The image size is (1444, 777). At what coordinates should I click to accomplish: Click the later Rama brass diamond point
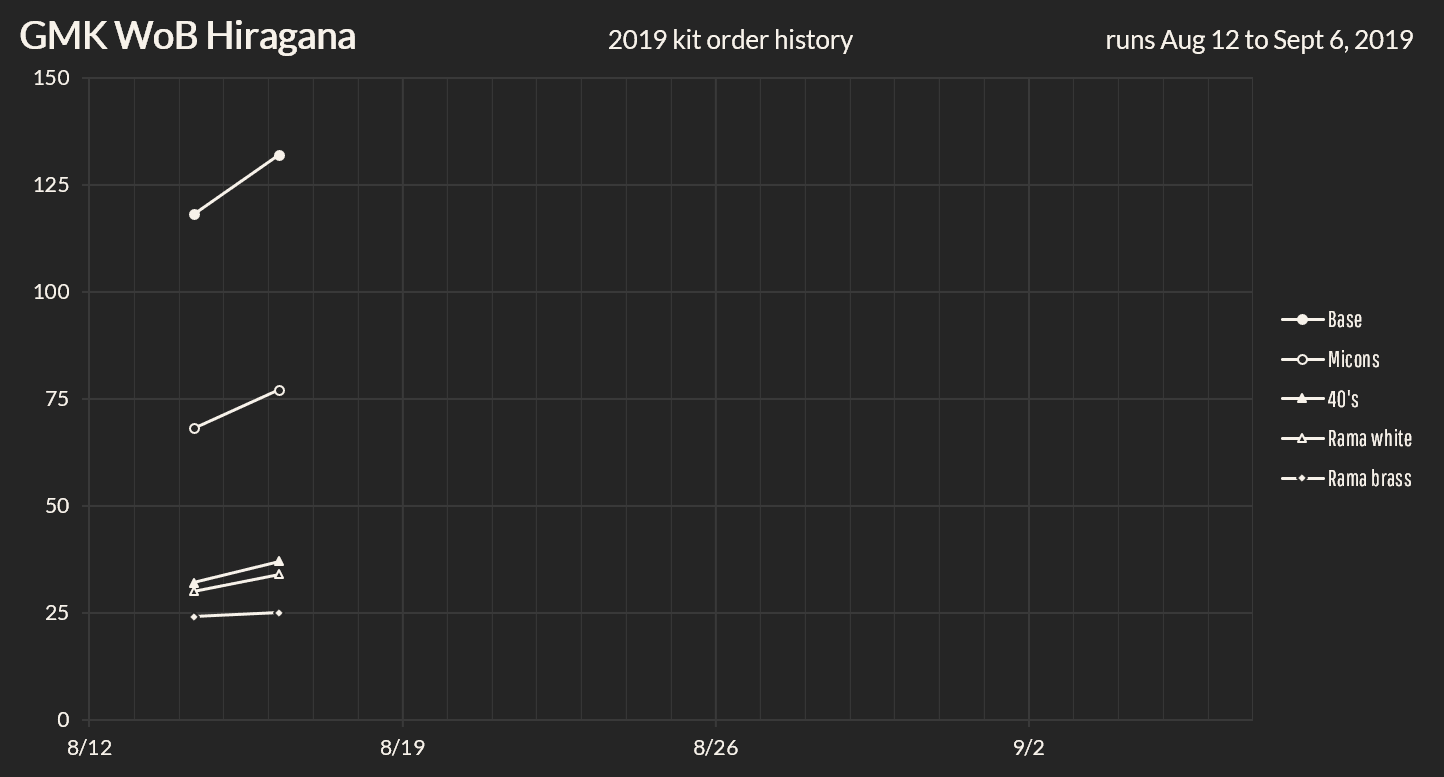[279, 612]
